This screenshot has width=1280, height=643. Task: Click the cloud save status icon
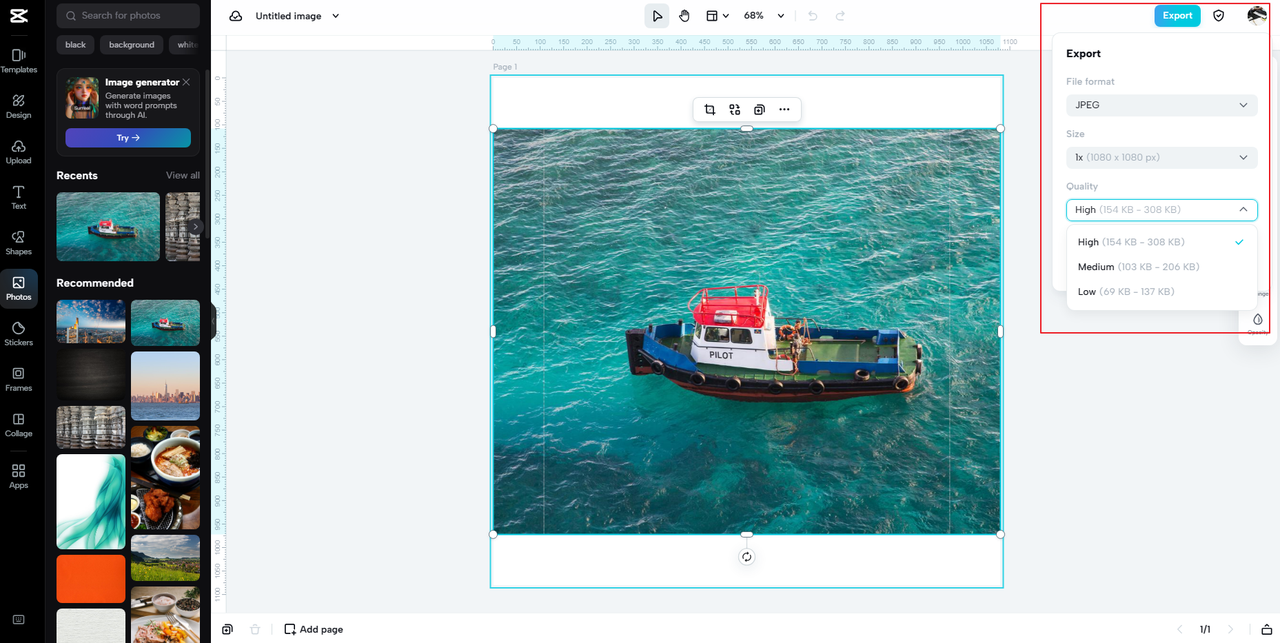[x=235, y=16]
